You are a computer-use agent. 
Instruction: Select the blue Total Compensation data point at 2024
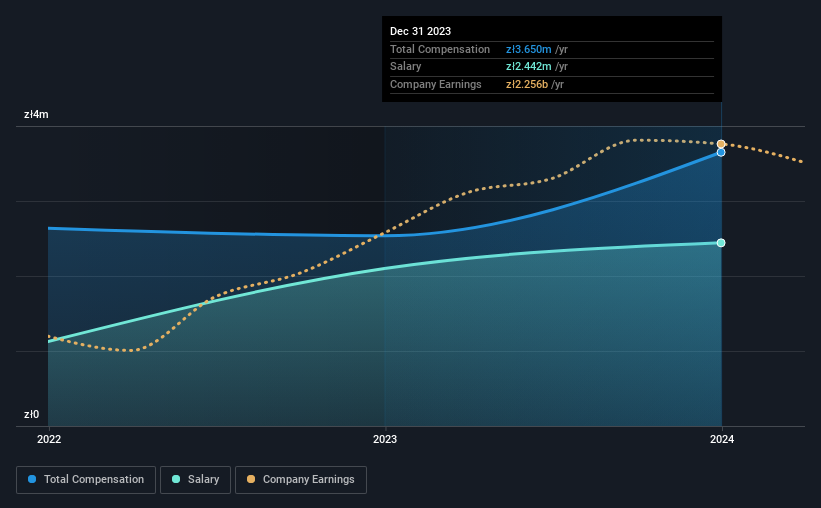pos(721,152)
